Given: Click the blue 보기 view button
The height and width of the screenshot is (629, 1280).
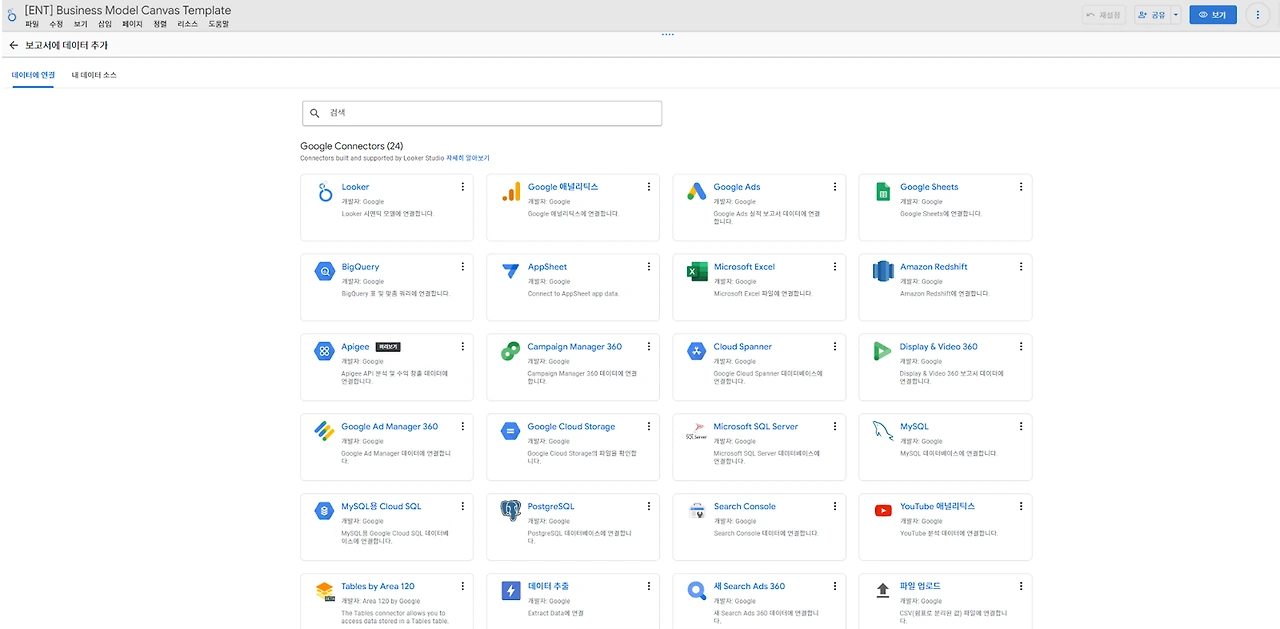Looking at the screenshot, I should (1213, 15).
